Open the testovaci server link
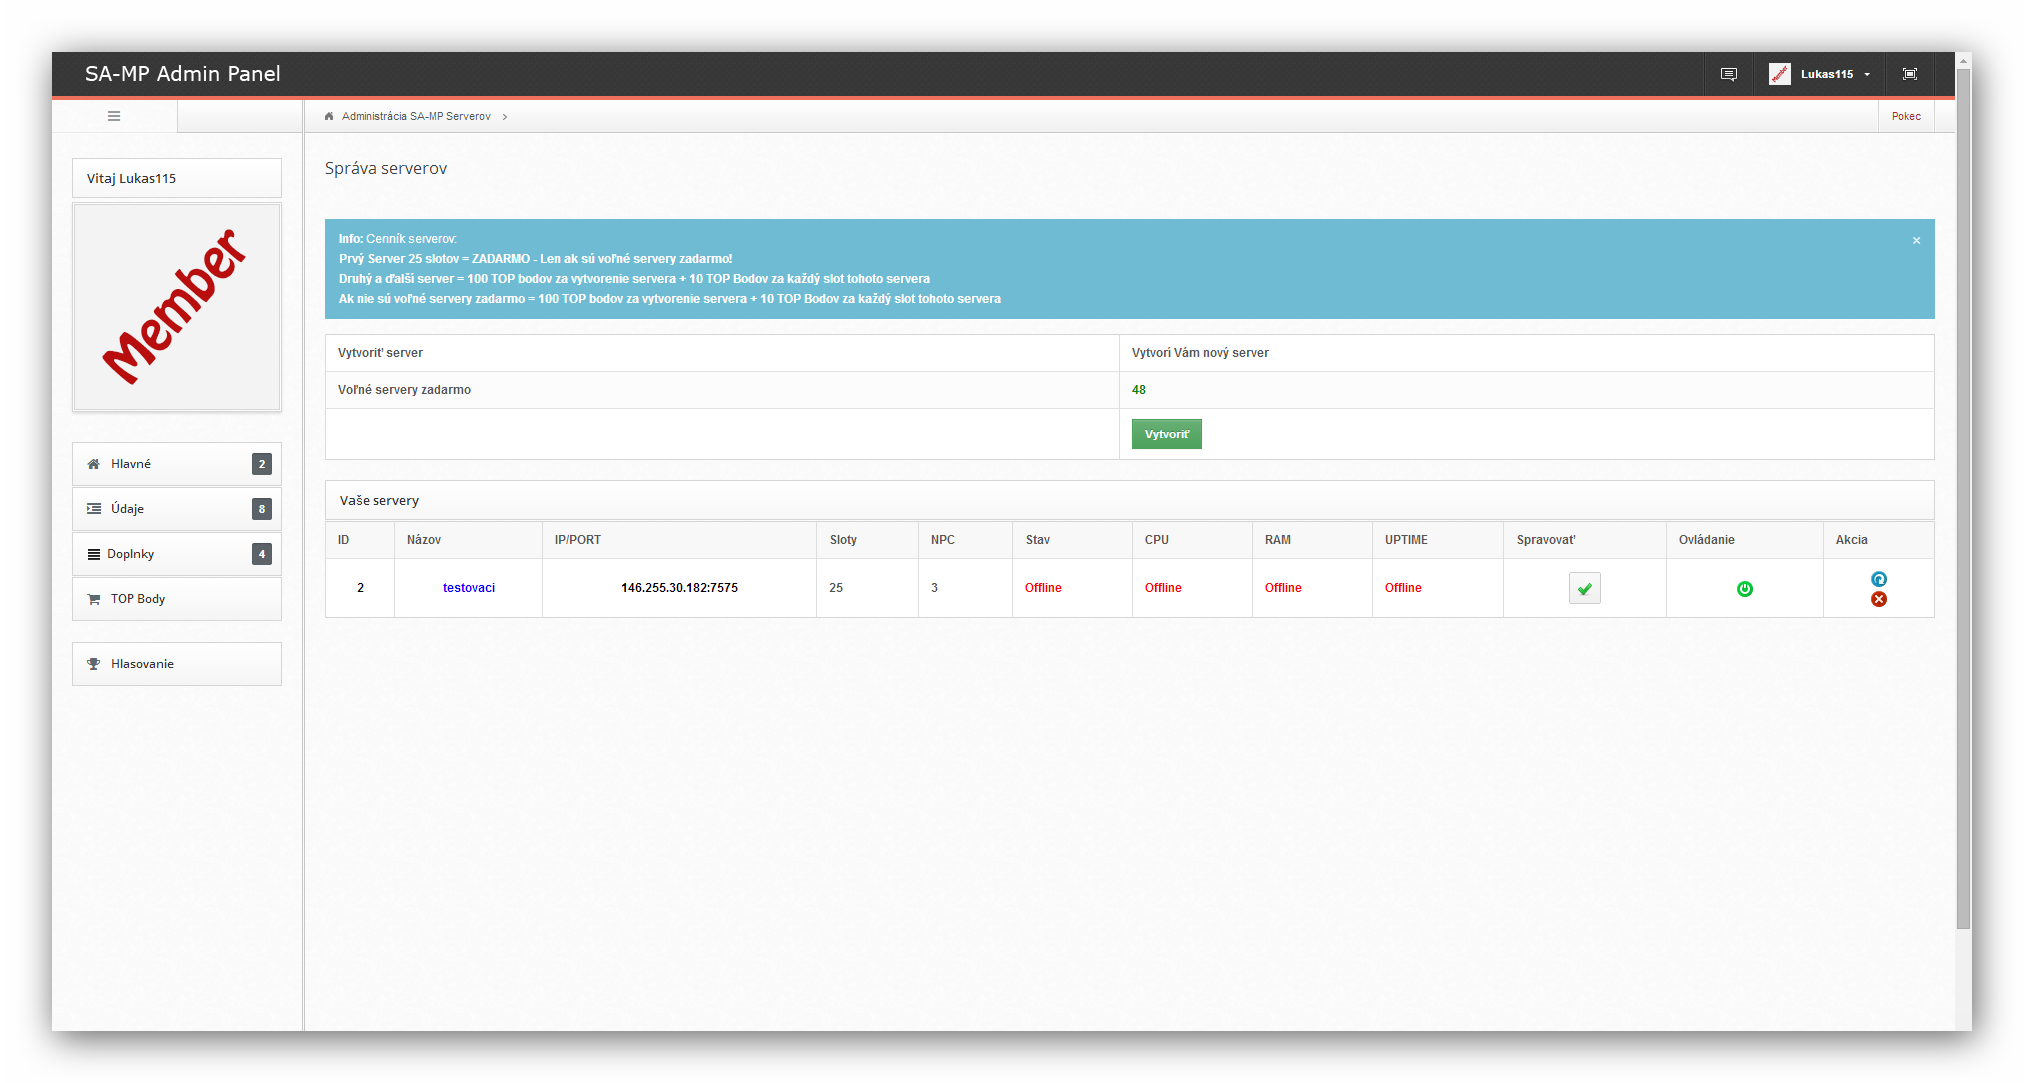The image size is (2024, 1083). (468, 588)
